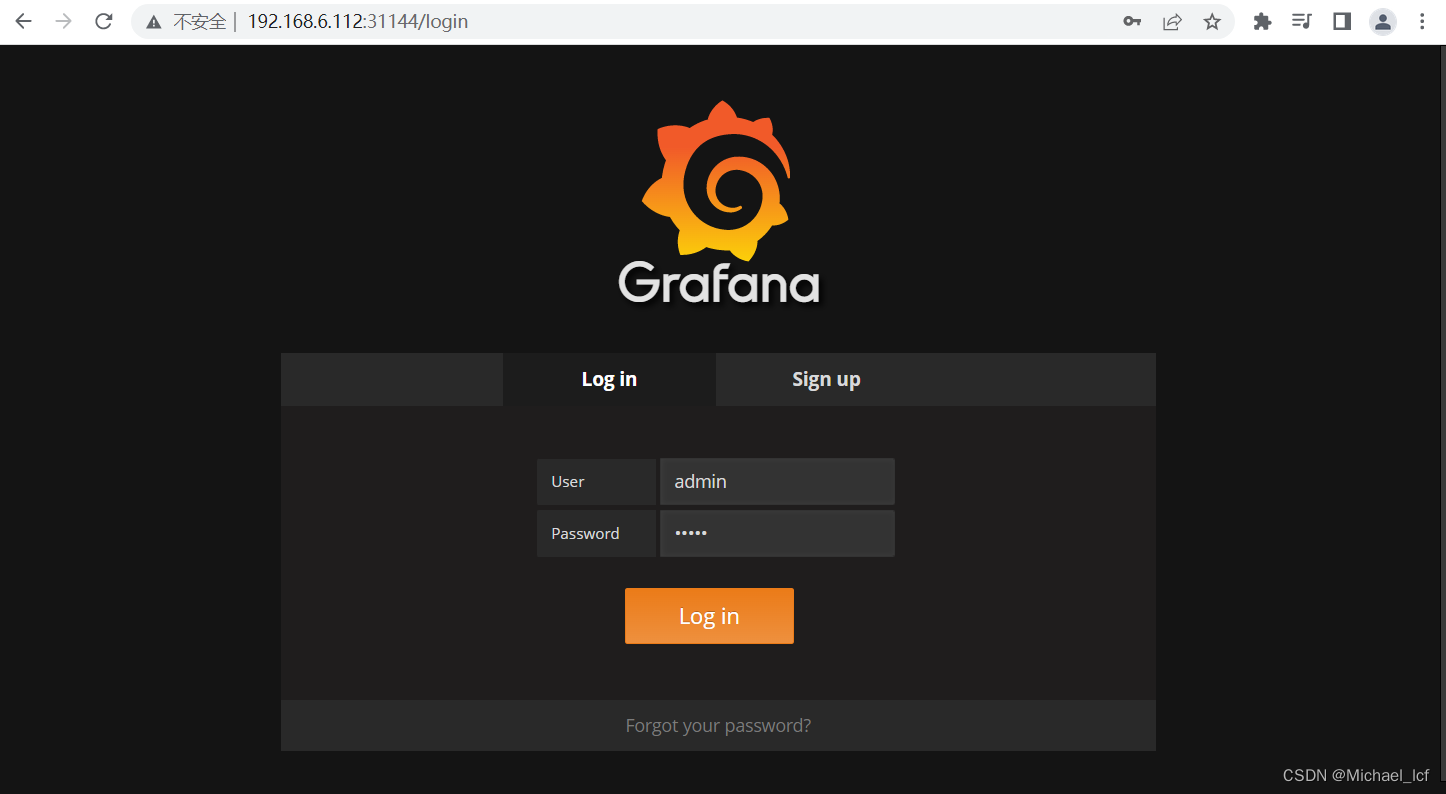The width and height of the screenshot is (1446, 794).
Task: Open saved passwords key icon
Action: coord(1132,21)
